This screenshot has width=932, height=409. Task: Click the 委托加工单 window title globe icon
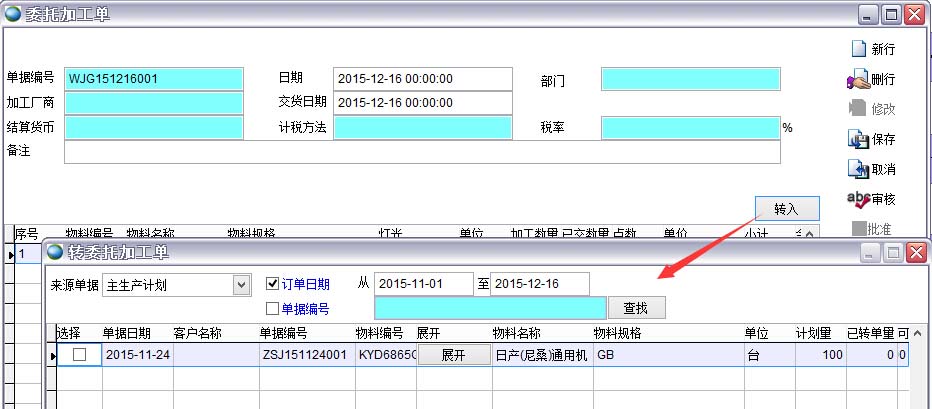click(14, 14)
